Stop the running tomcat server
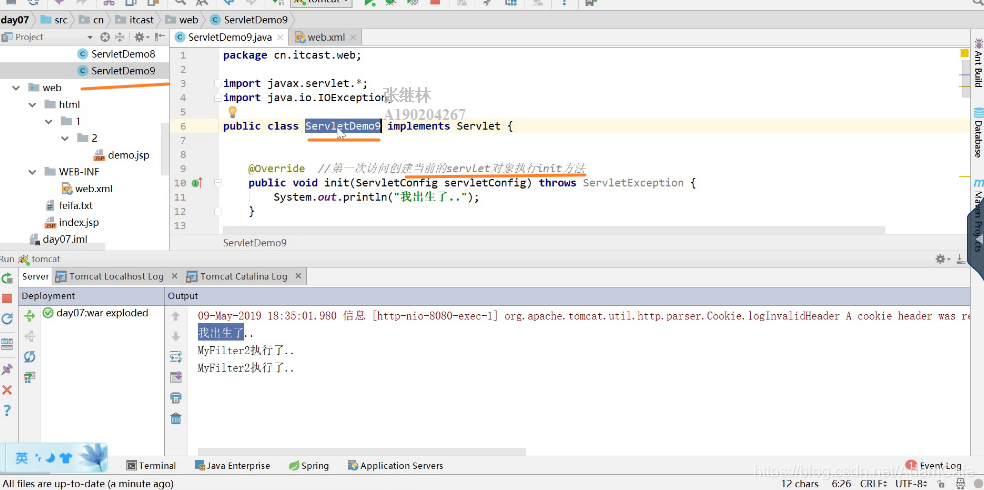This screenshot has width=984, height=490. (x=7, y=298)
